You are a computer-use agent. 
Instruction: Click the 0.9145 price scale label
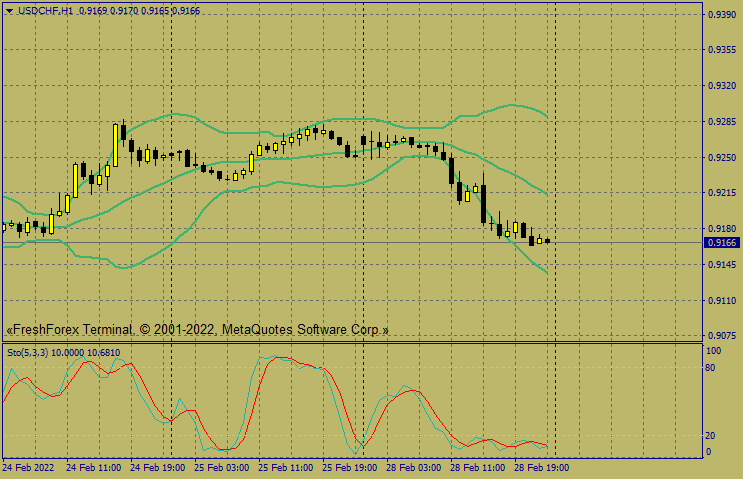[722, 264]
